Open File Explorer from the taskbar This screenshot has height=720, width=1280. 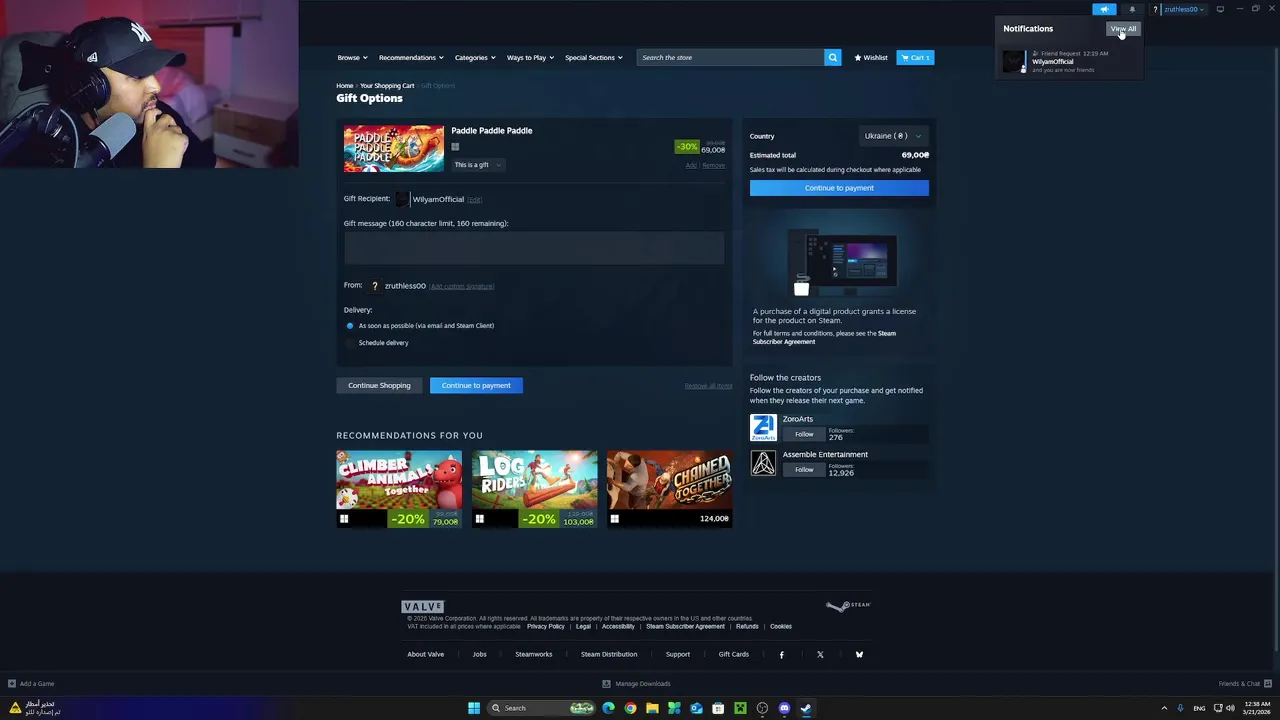tap(652, 708)
